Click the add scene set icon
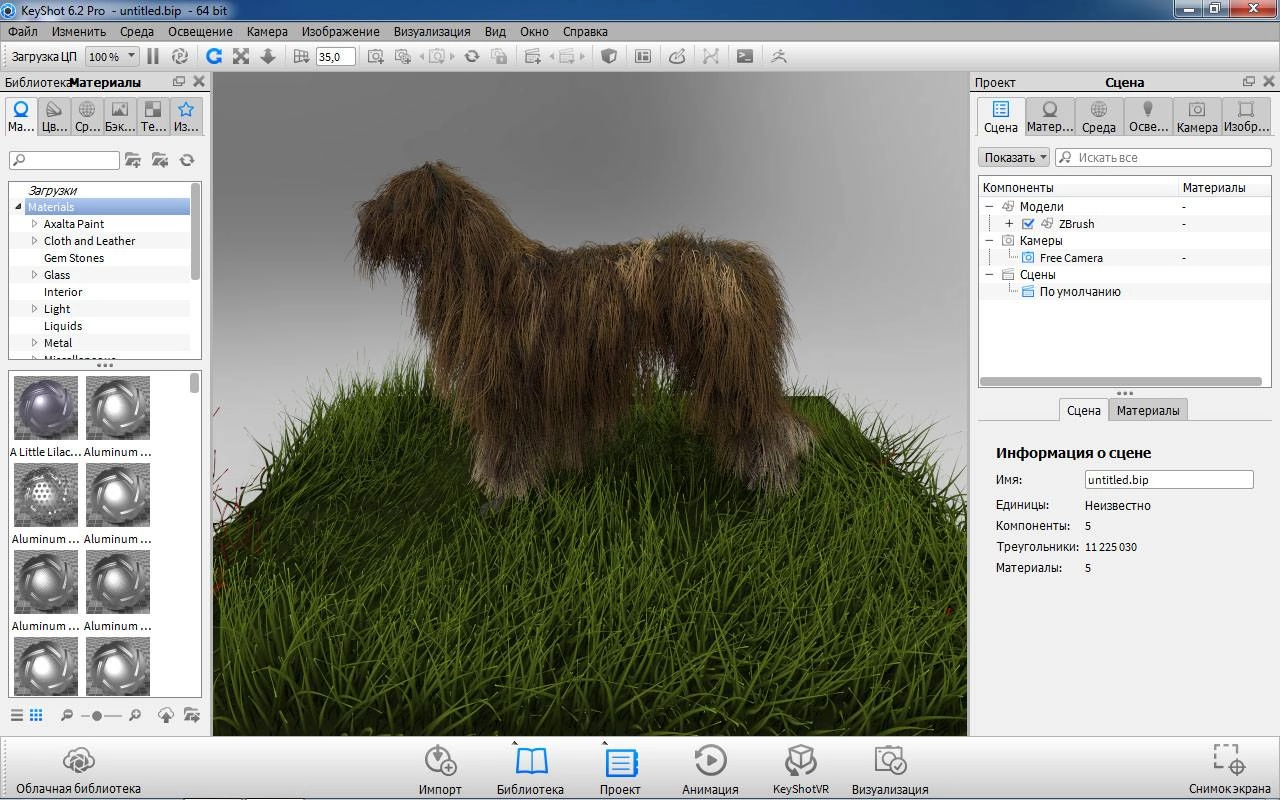 point(533,57)
